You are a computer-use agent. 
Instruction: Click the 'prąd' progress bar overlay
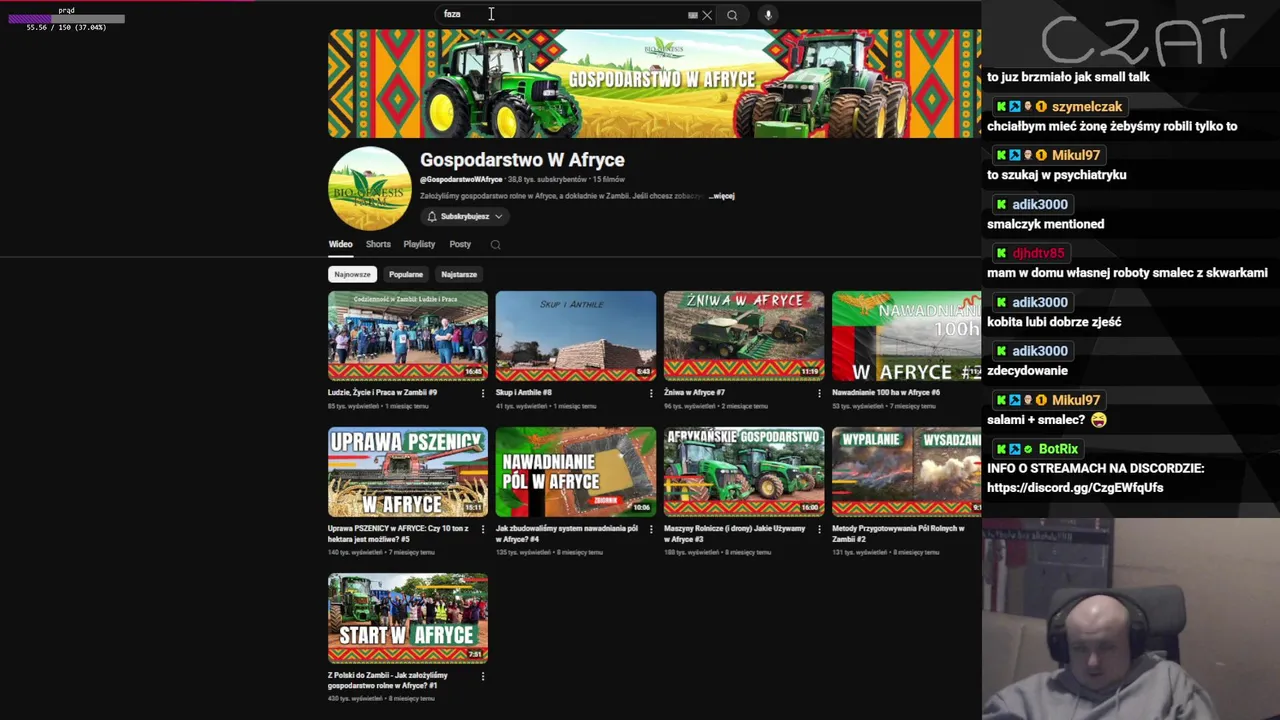coord(66,19)
